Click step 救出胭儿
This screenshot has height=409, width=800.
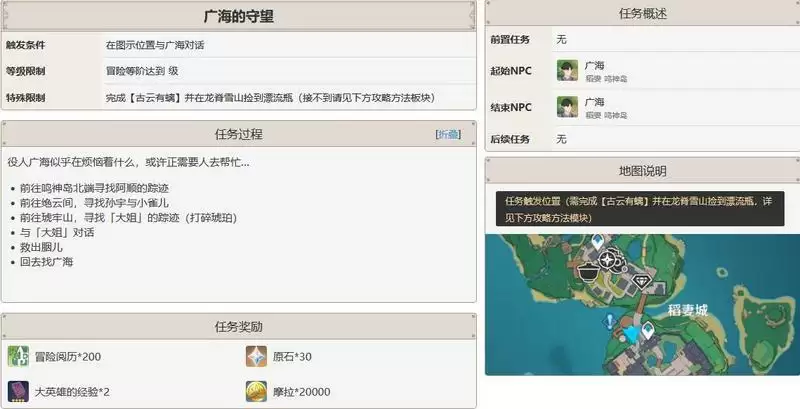(x=41, y=247)
